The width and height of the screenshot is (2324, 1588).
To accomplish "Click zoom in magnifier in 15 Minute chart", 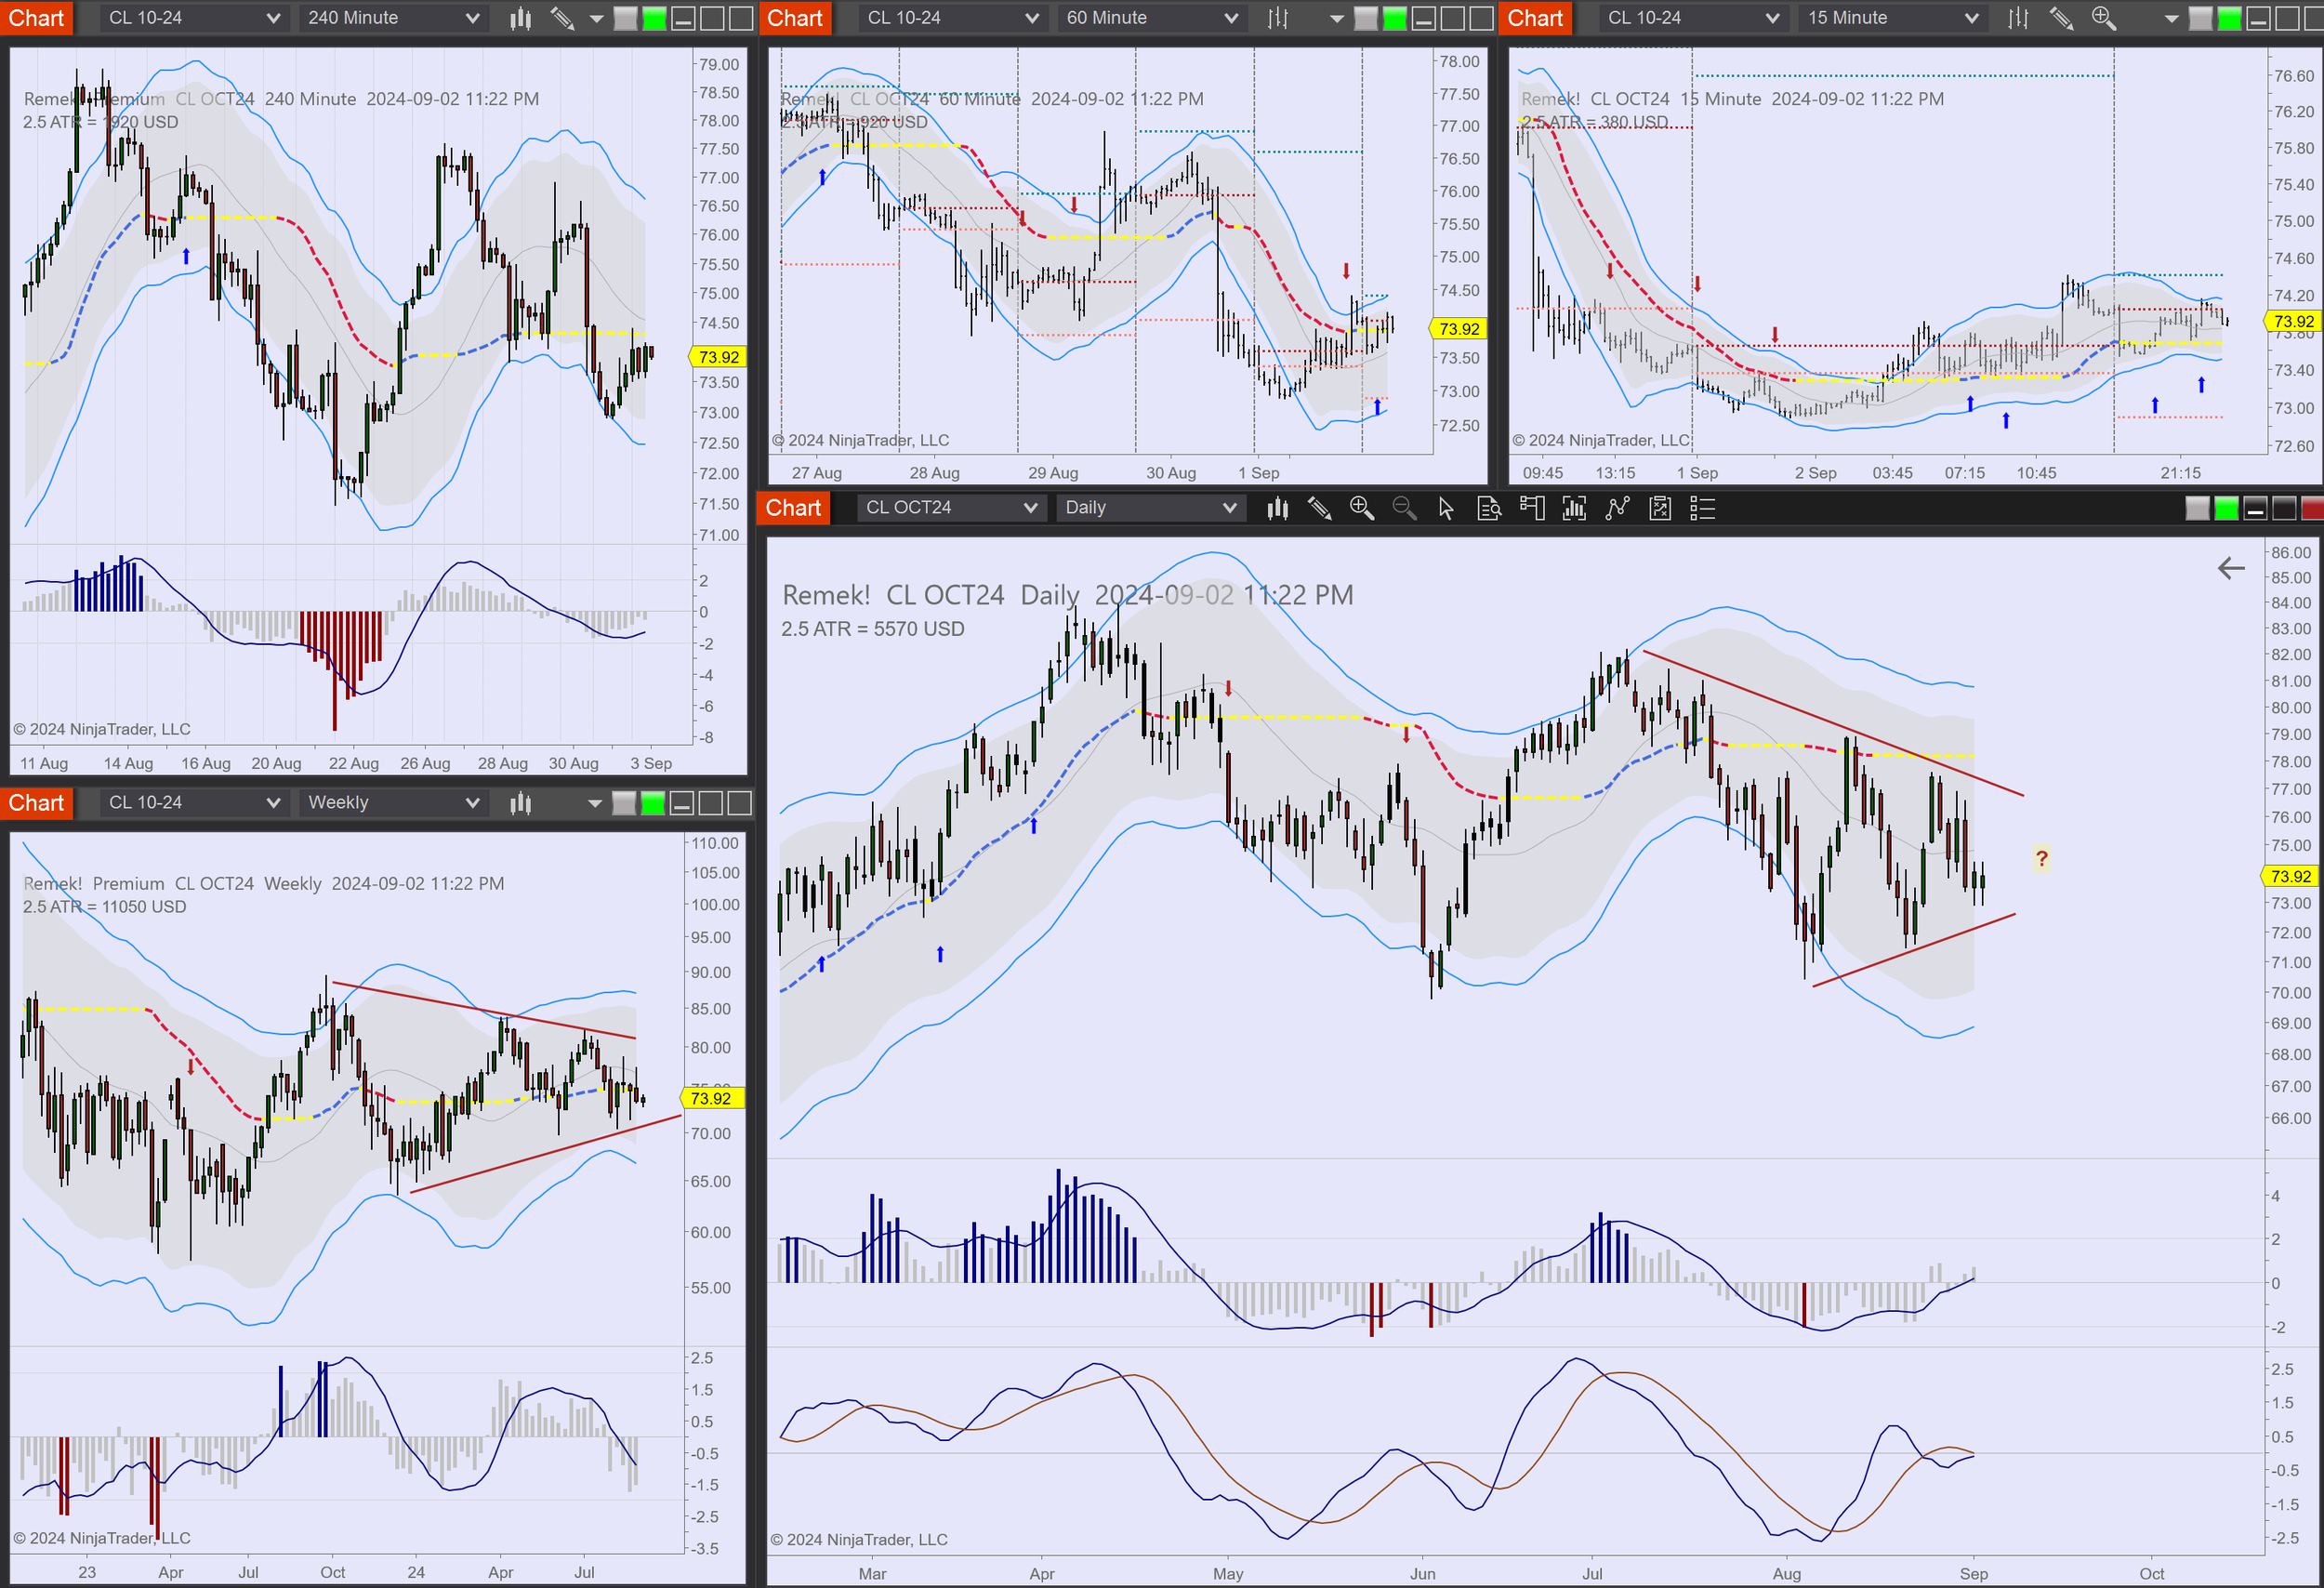I will pyautogui.click(x=2103, y=18).
